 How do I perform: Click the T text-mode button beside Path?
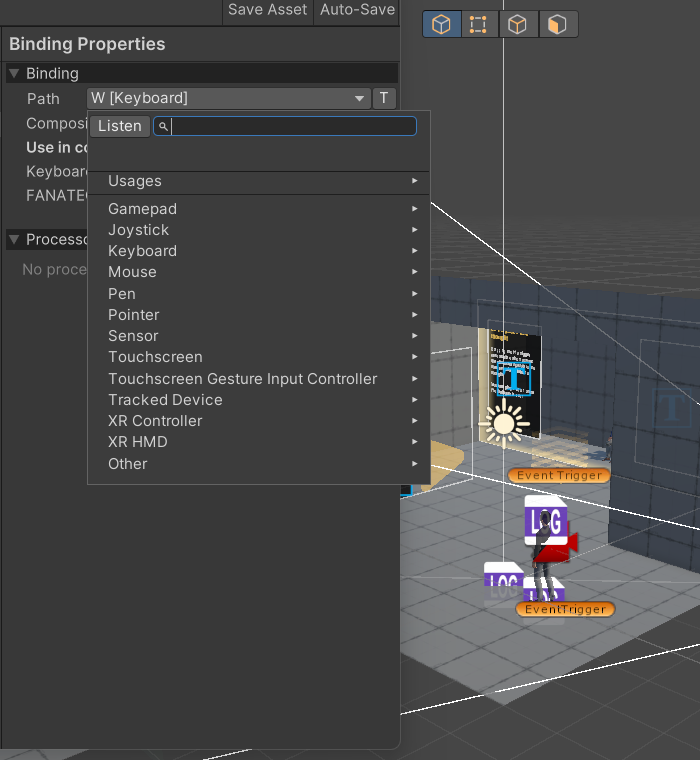pos(384,98)
